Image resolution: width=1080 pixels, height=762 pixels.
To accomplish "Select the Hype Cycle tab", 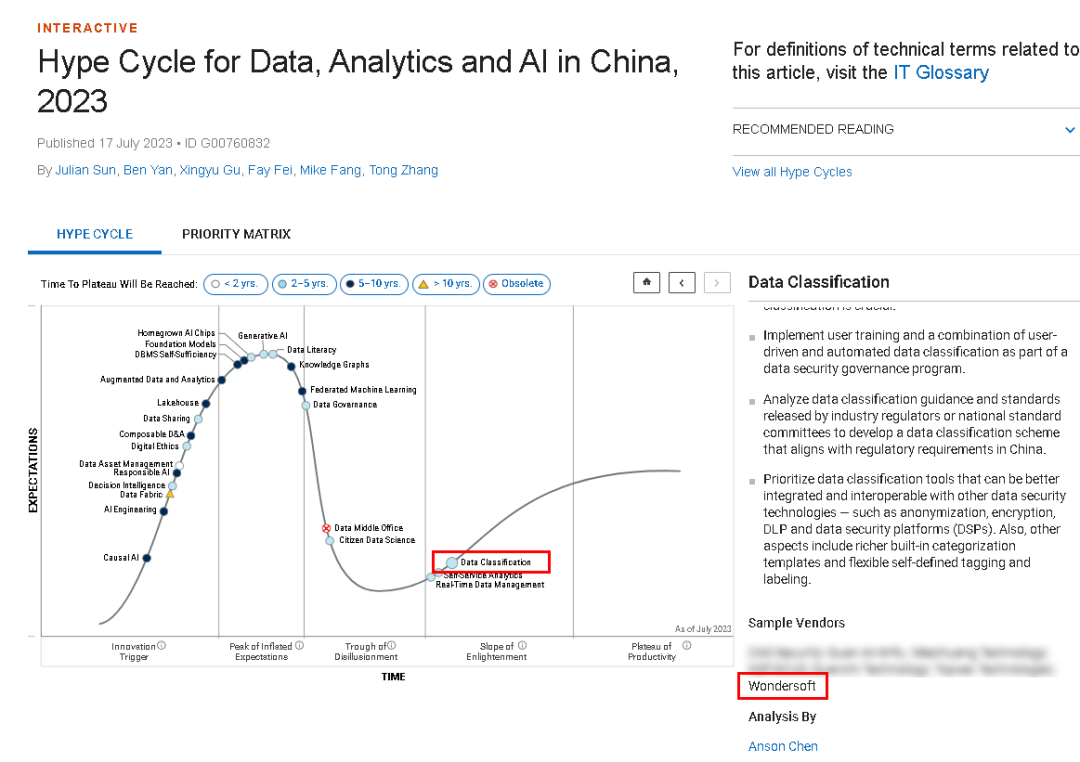I will (x=94, y=234).
